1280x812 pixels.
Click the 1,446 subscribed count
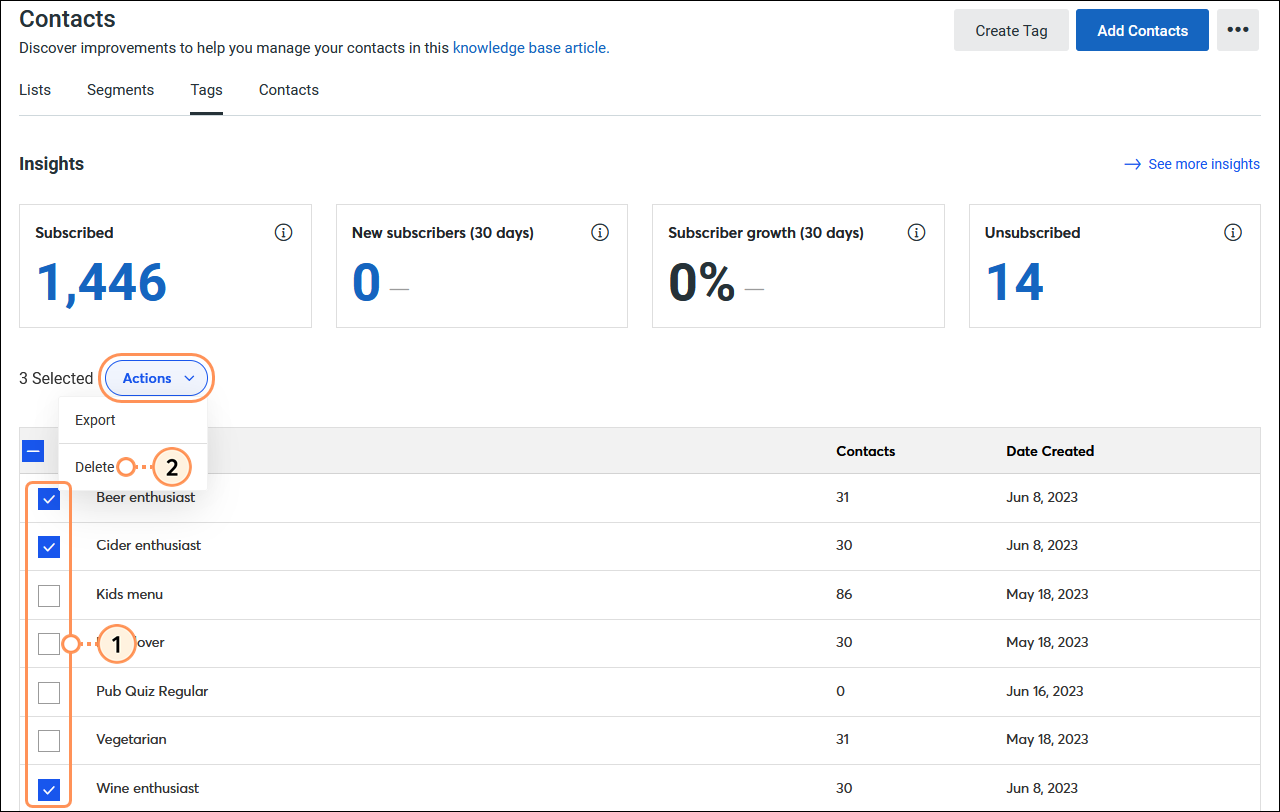tap(101, 282)
